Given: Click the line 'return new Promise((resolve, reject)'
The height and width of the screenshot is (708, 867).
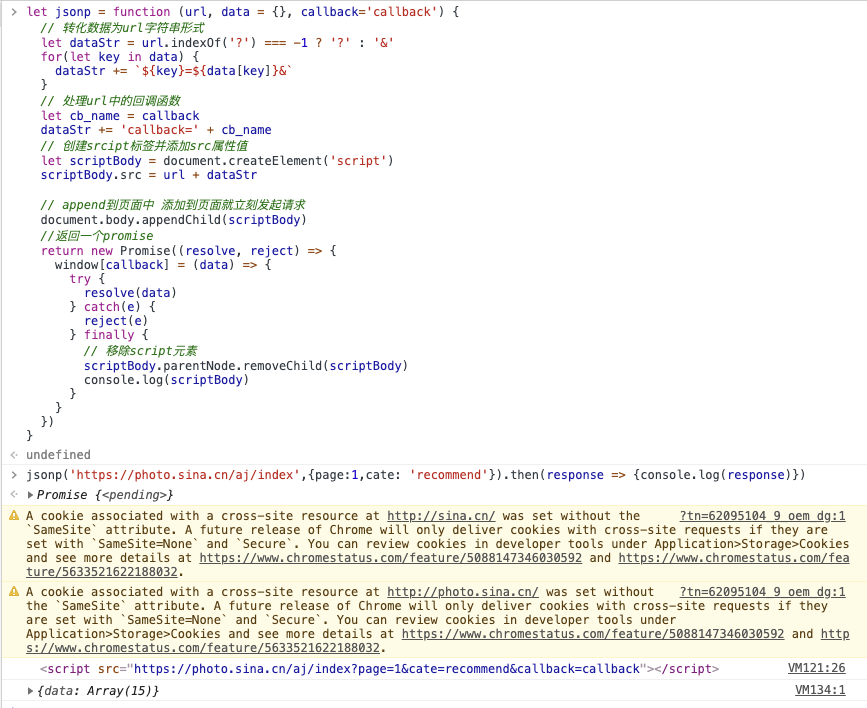Looking at the screenshot, I should 189,251.
